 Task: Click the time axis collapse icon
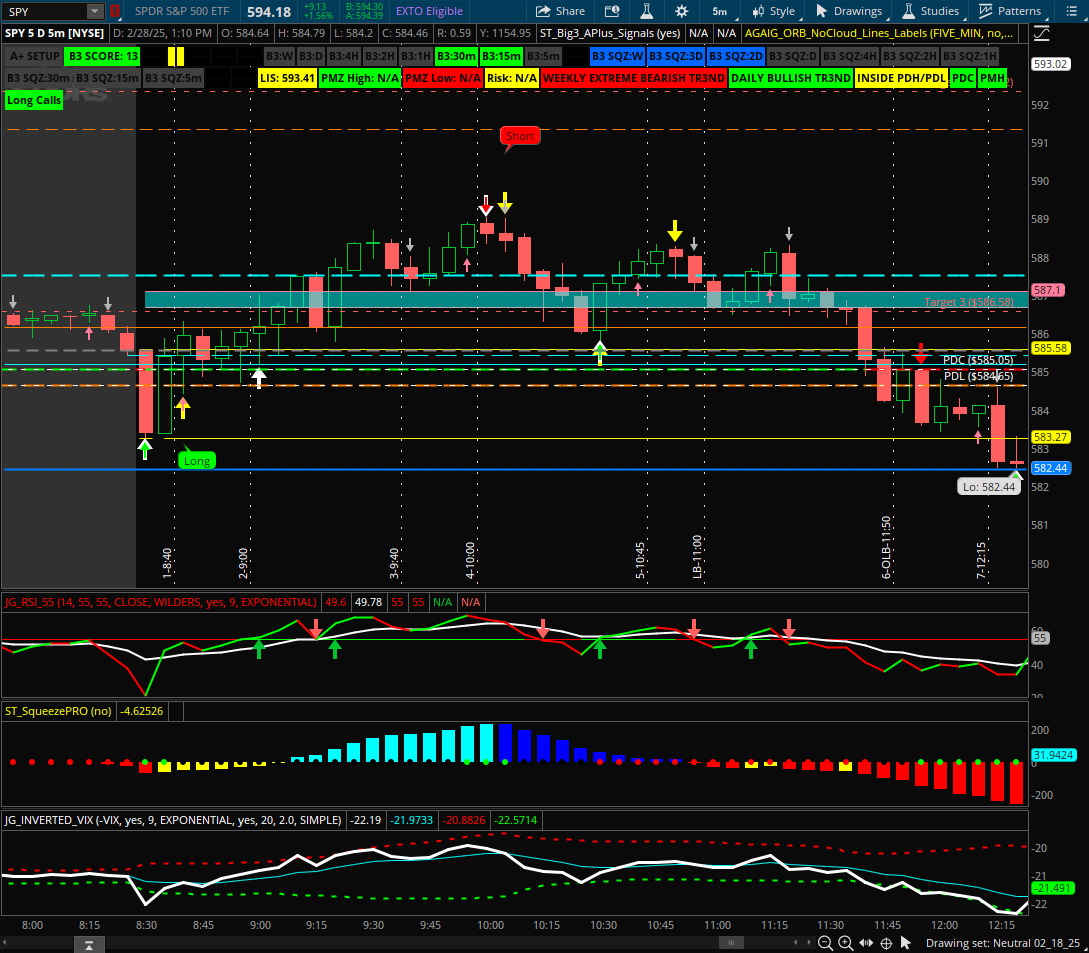(89, 943)
